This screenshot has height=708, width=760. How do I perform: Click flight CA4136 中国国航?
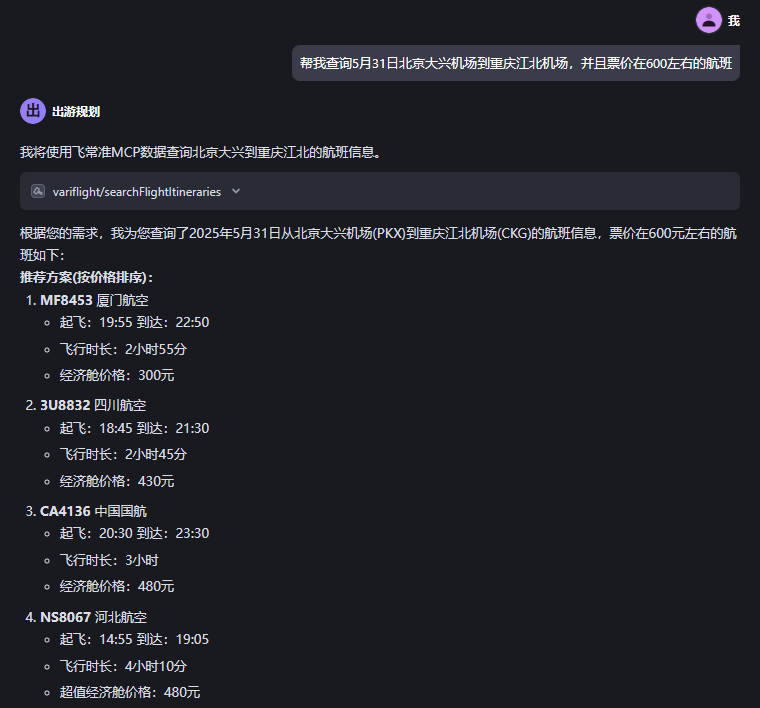click(x=93, y=511)
